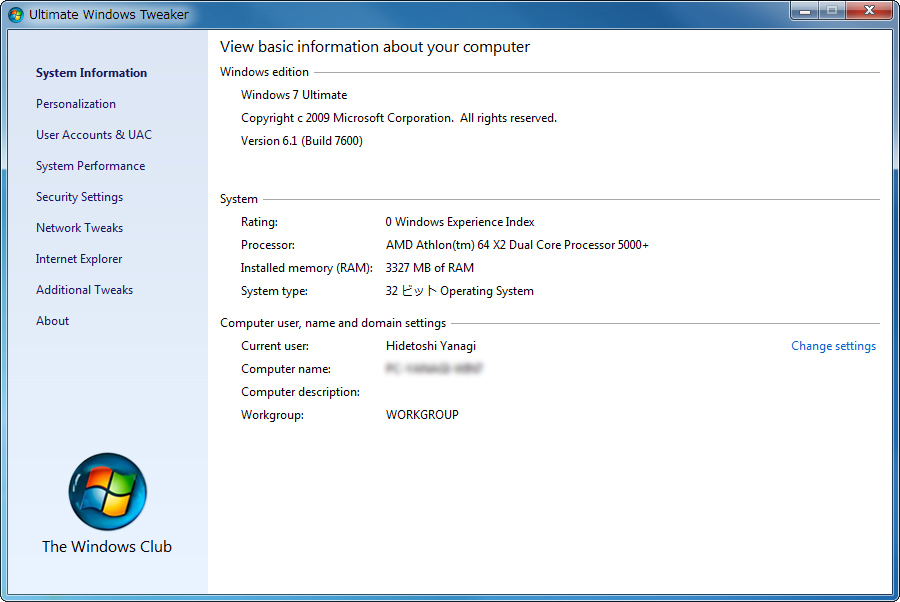Click the Windows logo above The Windows Club

pyautogui.click(x=107, y=492)
